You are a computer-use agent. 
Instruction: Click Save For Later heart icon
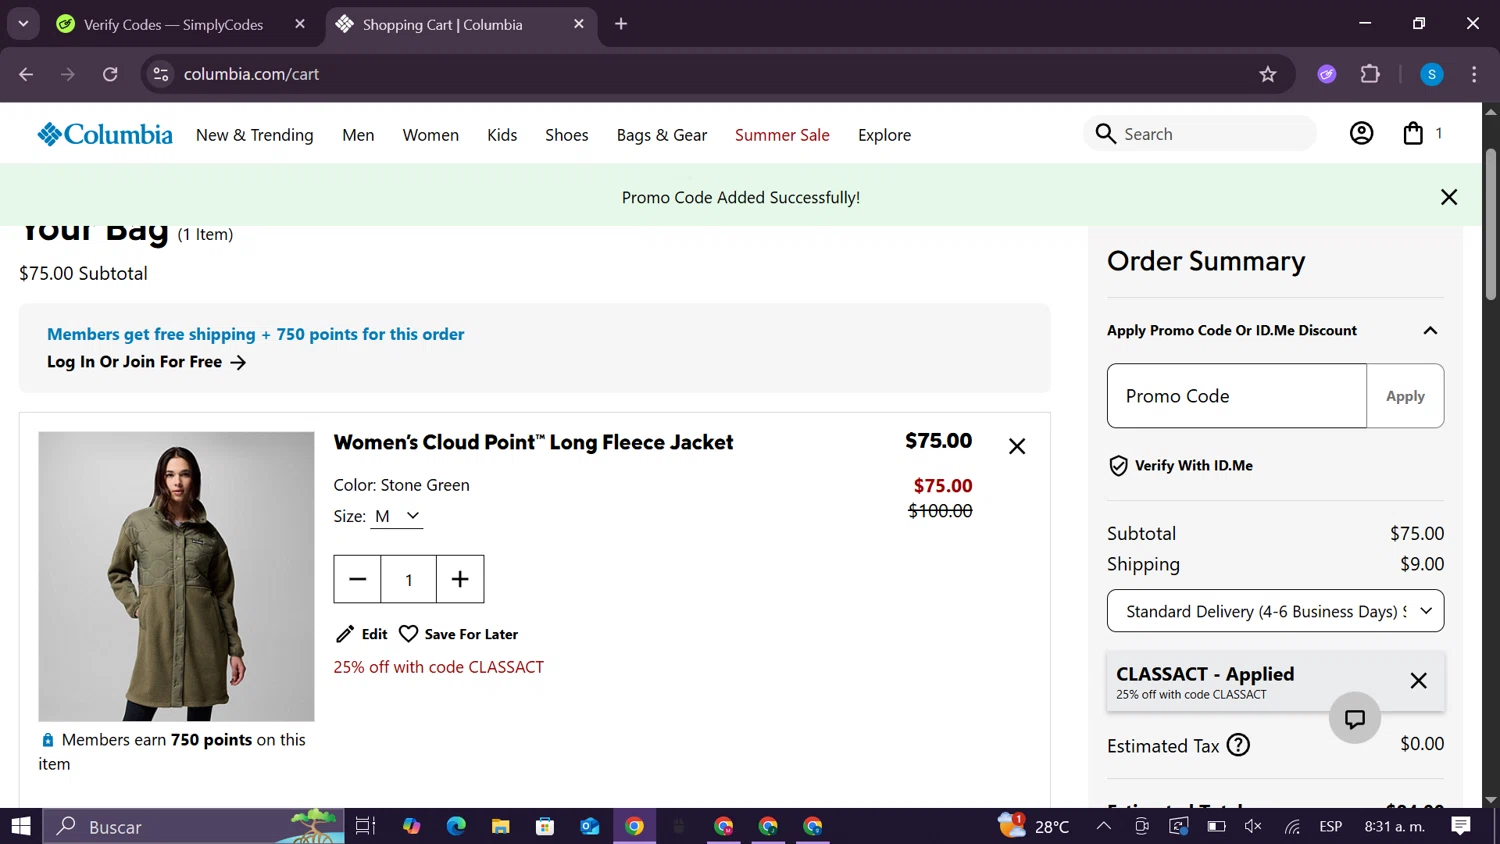pyautogui.click(x=408, y=634)
